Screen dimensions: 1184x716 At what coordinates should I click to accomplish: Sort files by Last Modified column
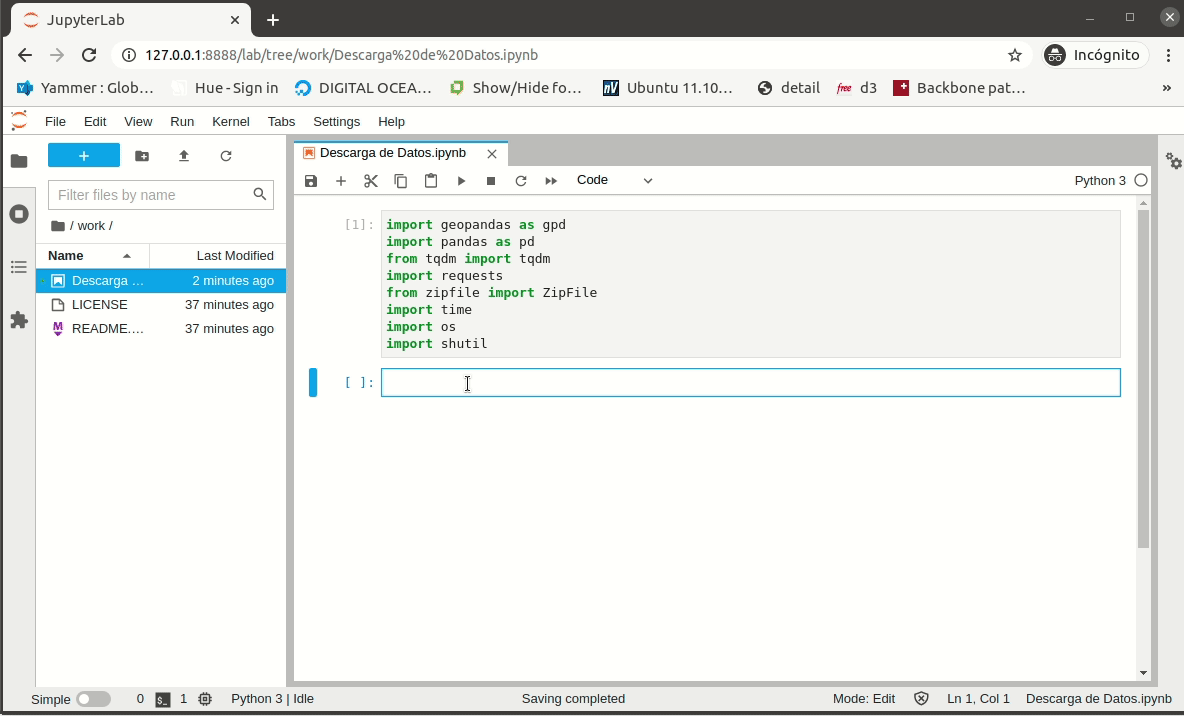pos(218,256)
